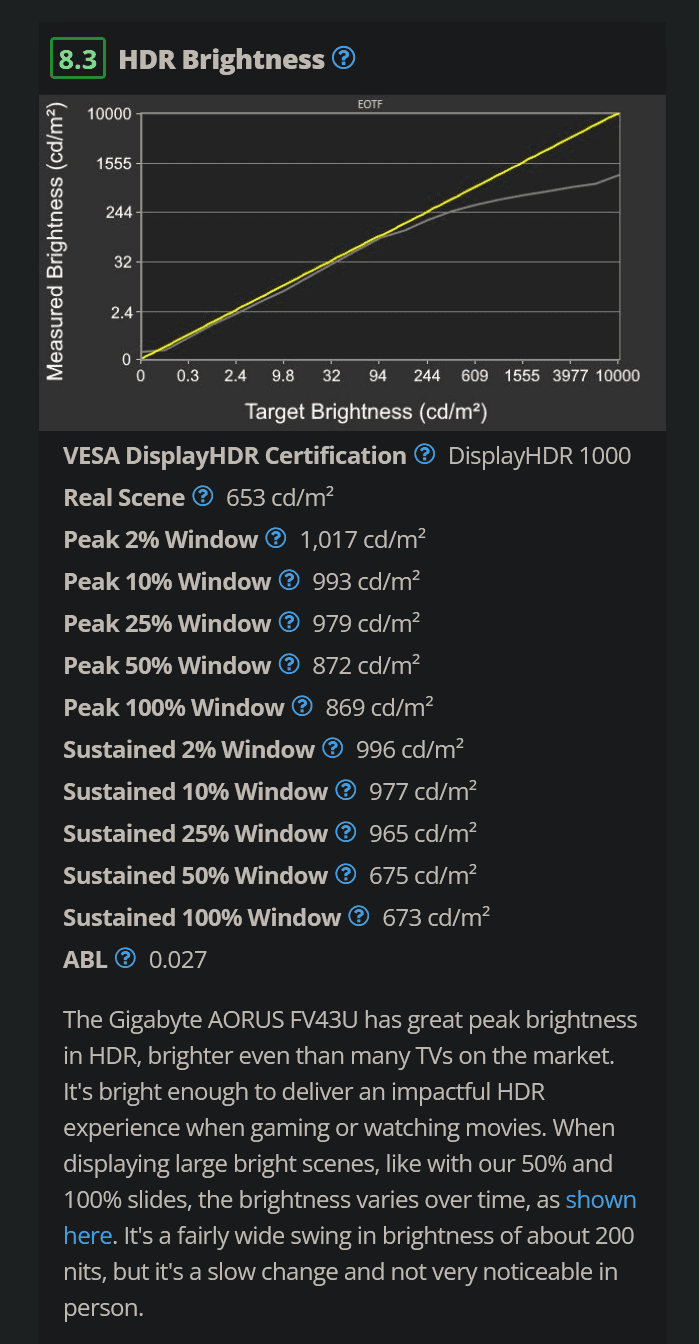Viewport: 699px width, 1344px height.
Task: Select the '996 cd/m²' sustained value
Action: click(410, 750)
